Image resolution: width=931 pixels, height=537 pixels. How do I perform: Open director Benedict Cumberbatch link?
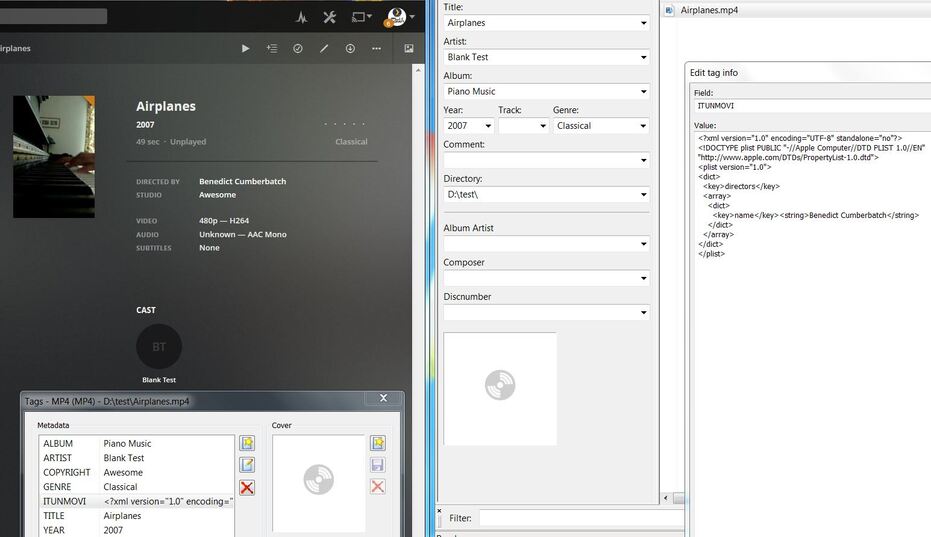click(242, 181)
